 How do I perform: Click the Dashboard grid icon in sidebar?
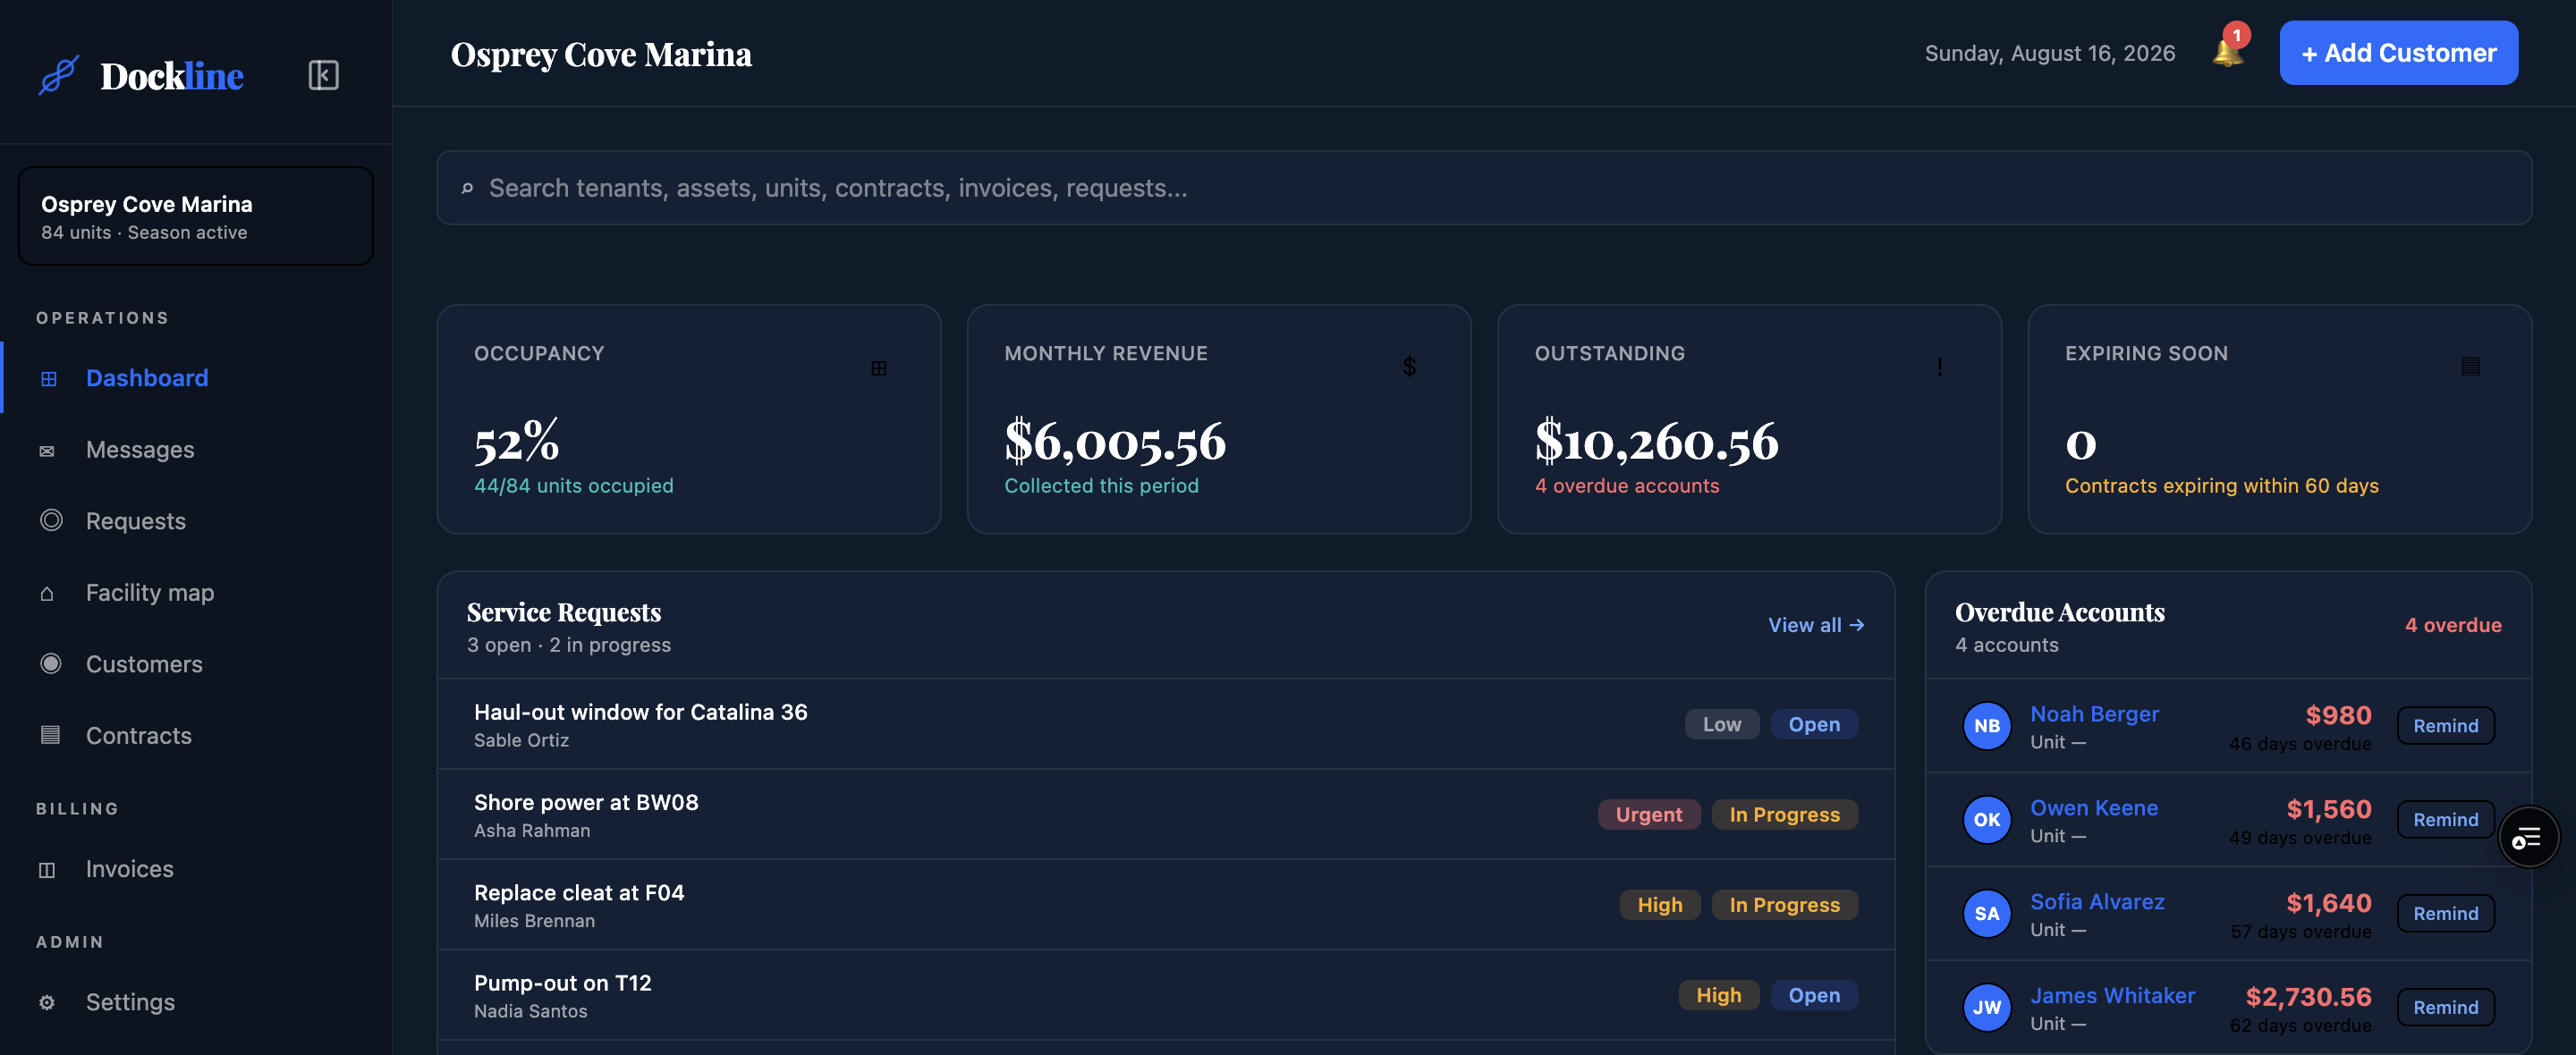[48, 378]
